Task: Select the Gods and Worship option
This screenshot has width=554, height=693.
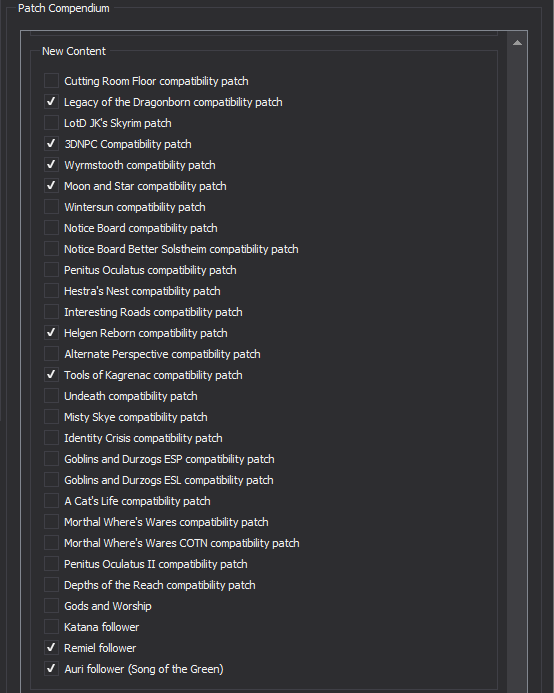Action: pyautogui.click(x=51, y=606)
